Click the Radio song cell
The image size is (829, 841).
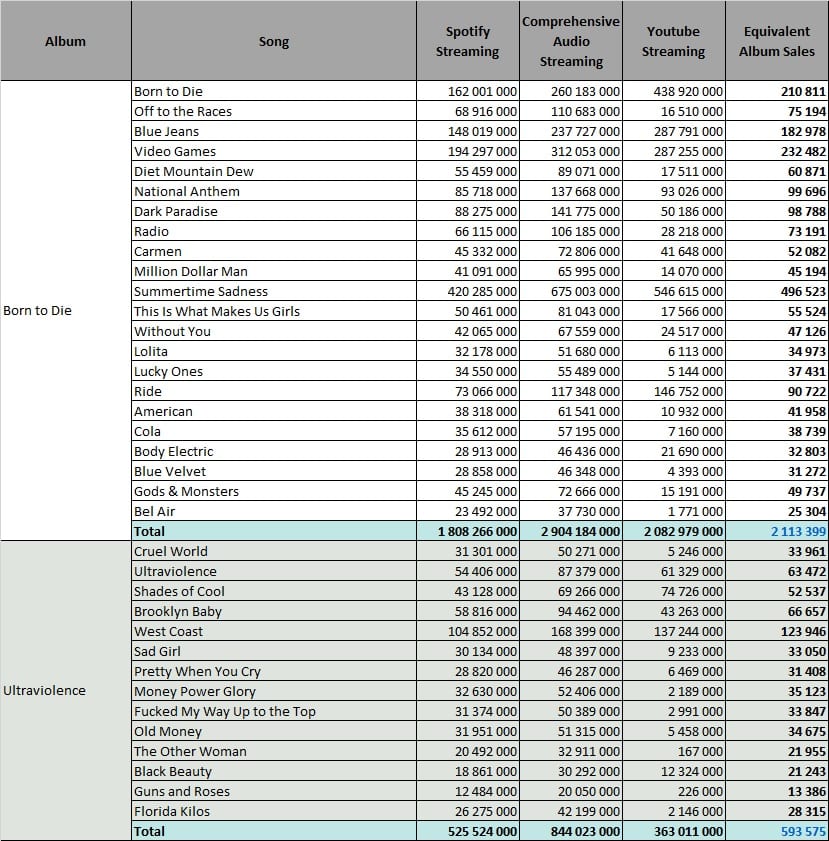click(x=273, y=231)
